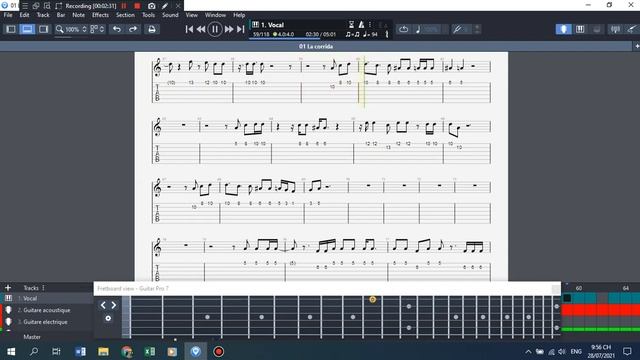Move fretboard view left with arrow
The image size is (640, 360).
coord(103,305)
